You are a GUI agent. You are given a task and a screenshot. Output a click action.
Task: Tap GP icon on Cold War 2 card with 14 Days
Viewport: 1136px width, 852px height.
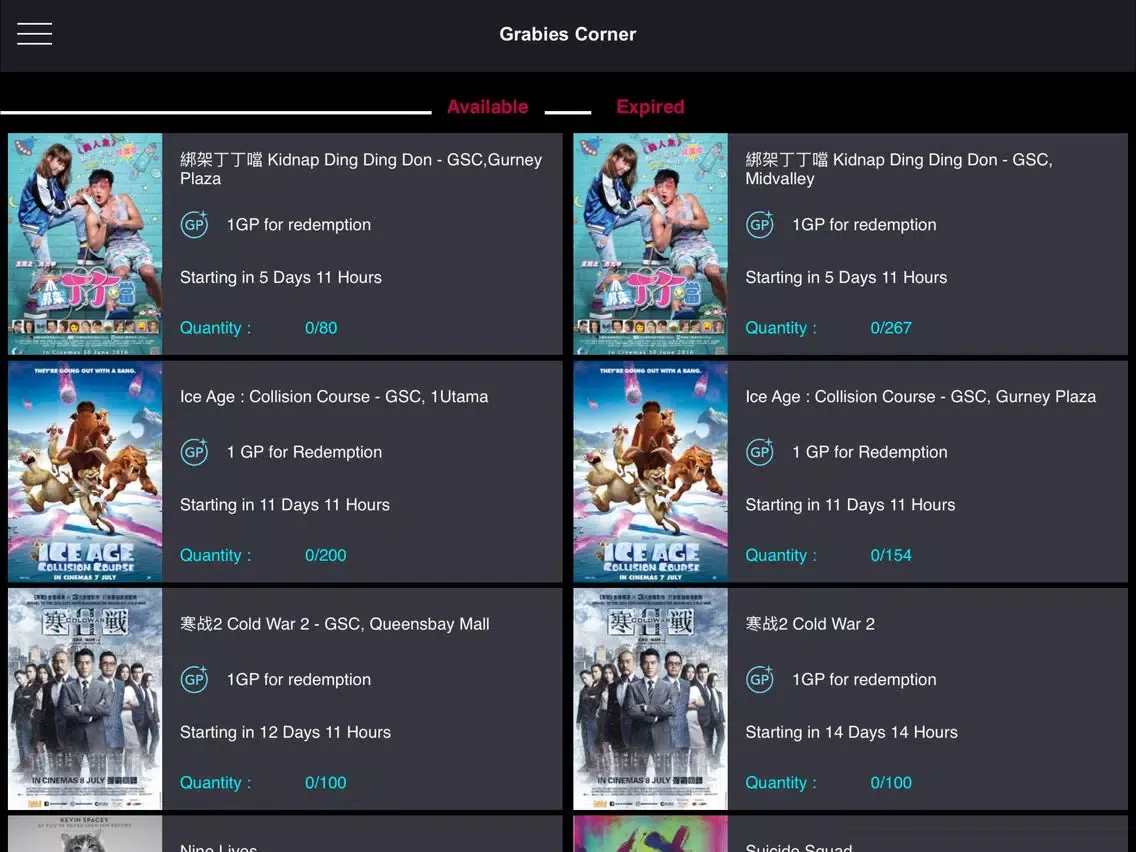click(759, 680)
